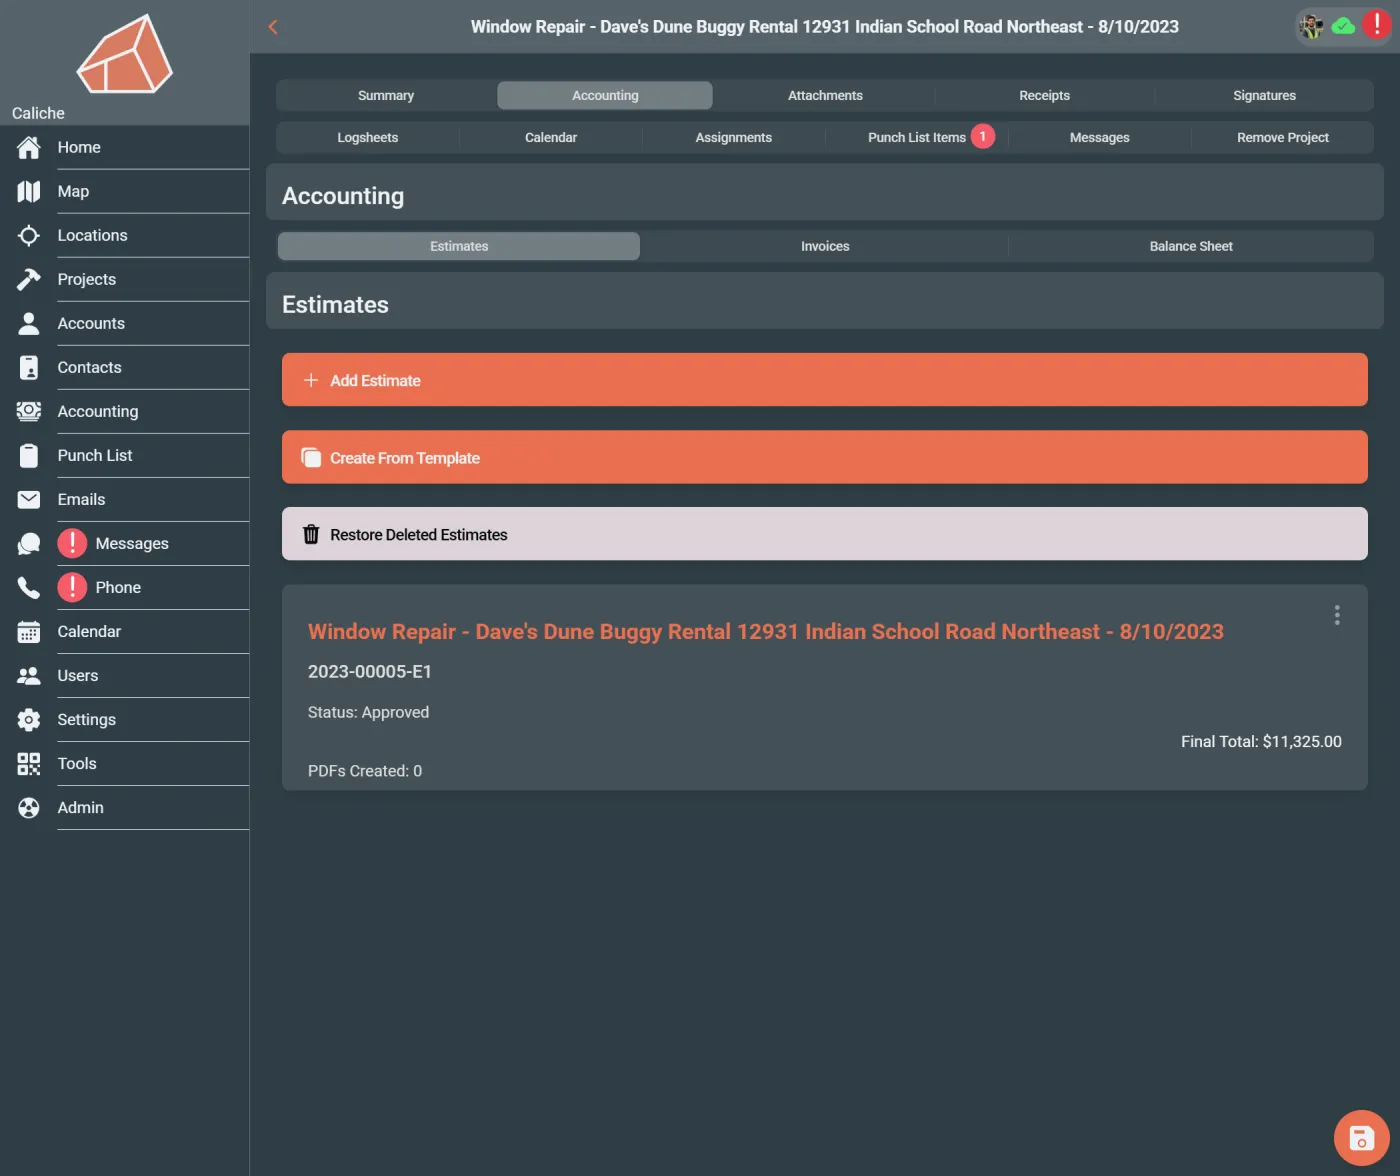Open the estimate card three-dot menu
The width and height of the screenshot is (1400, 1176).
tap(1337, 615)
